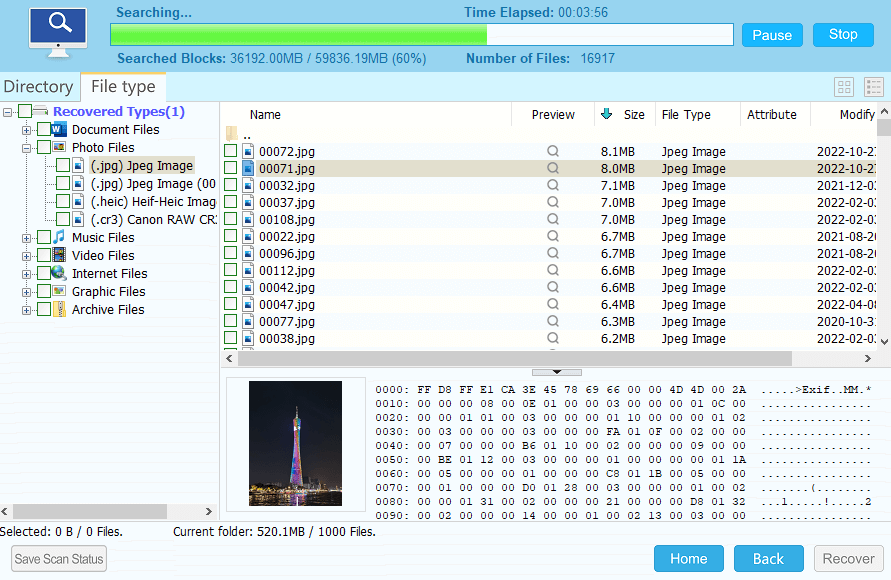Click the Archive Files zip icon
The image size is (891, 580).
pyautogui.click(x=59, y=310)
